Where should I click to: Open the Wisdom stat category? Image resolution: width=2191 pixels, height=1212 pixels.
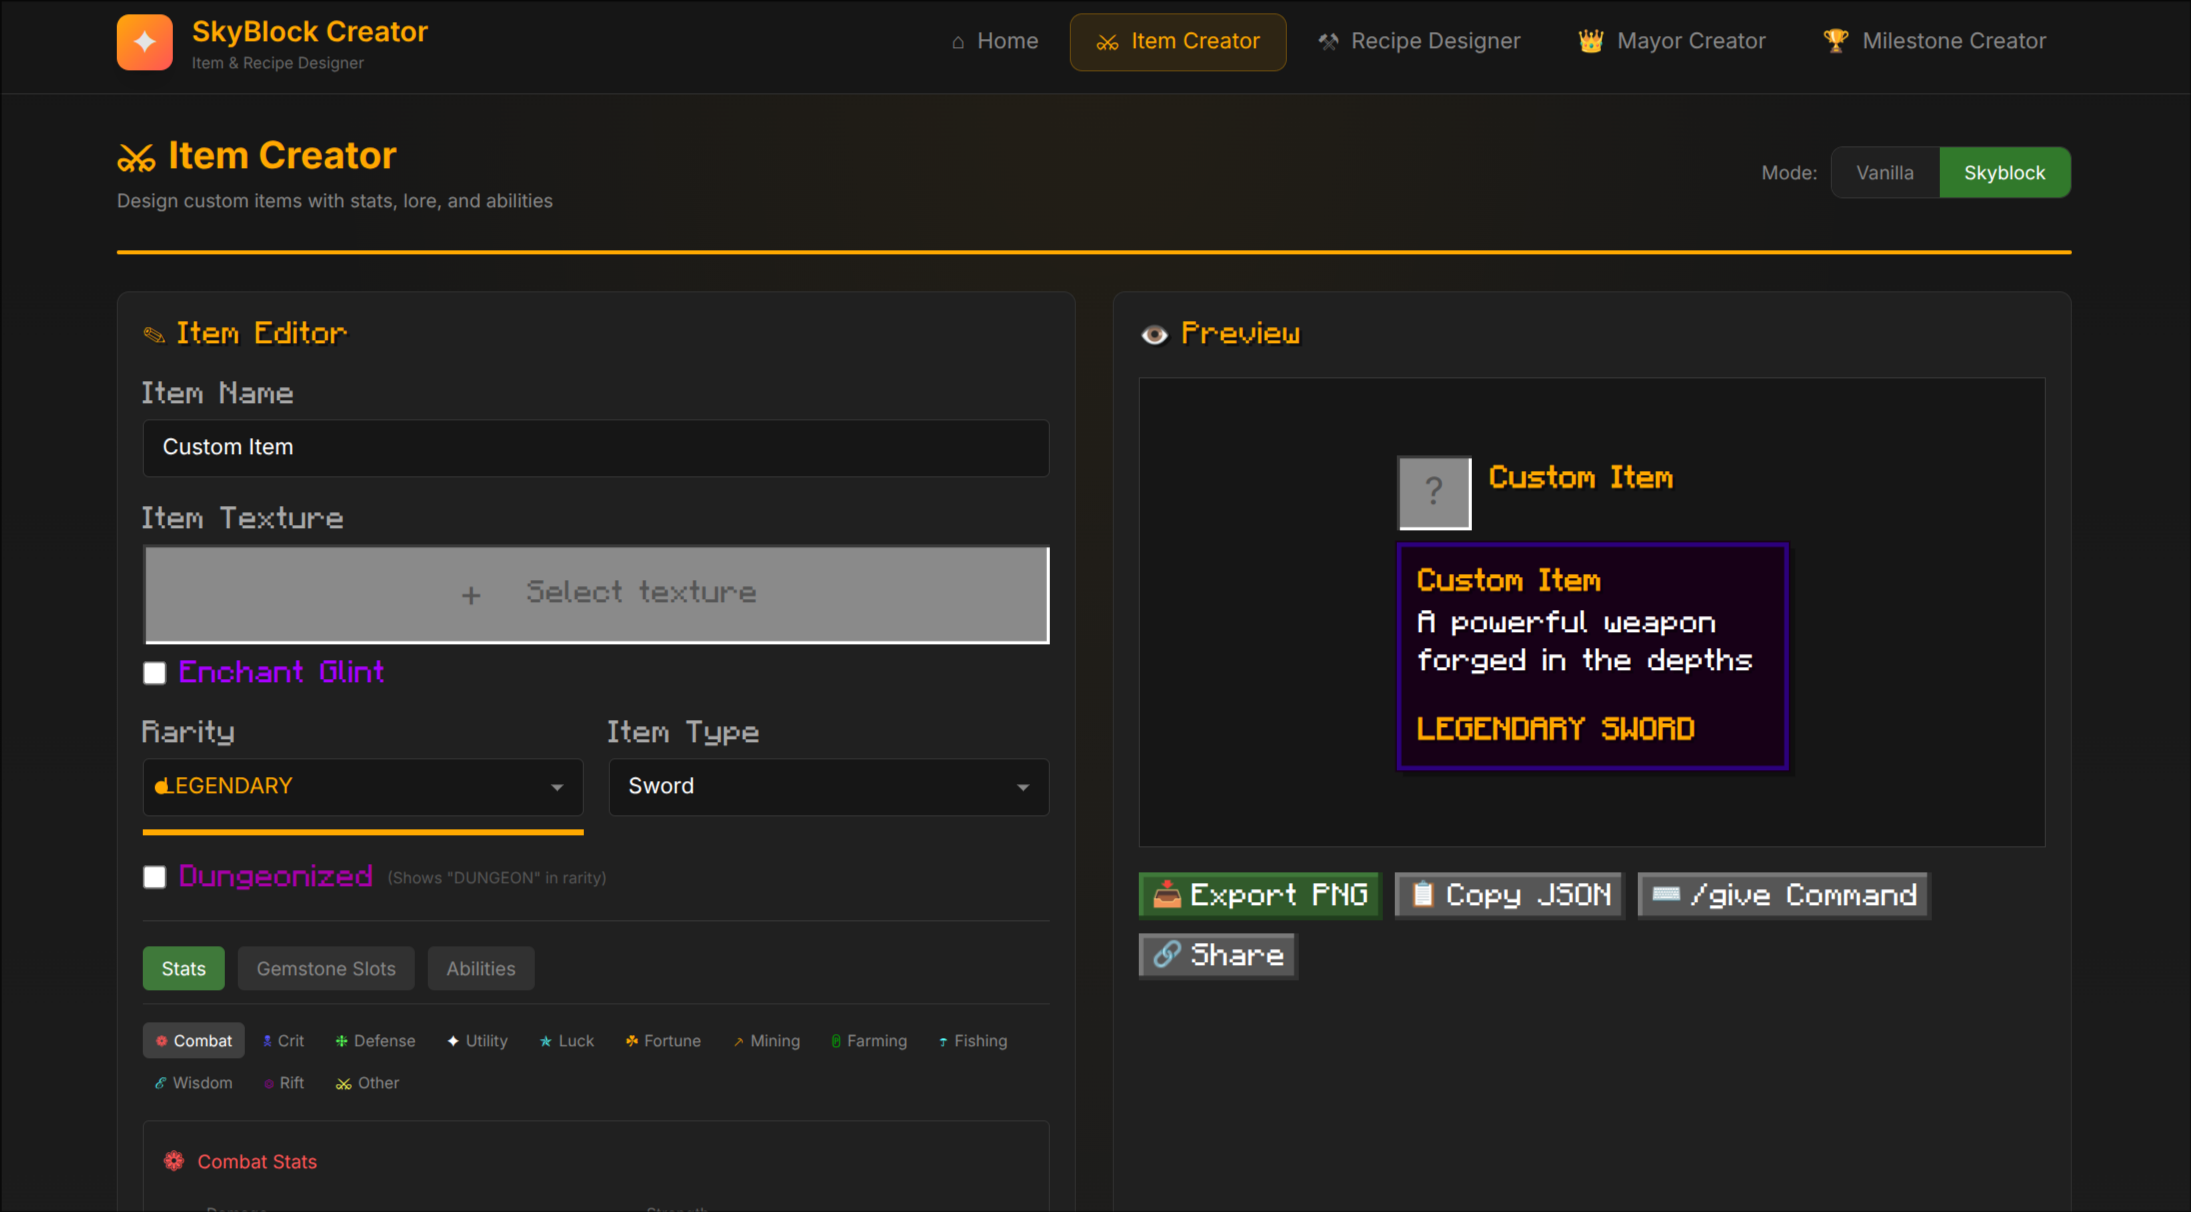tap(193, 1083)
